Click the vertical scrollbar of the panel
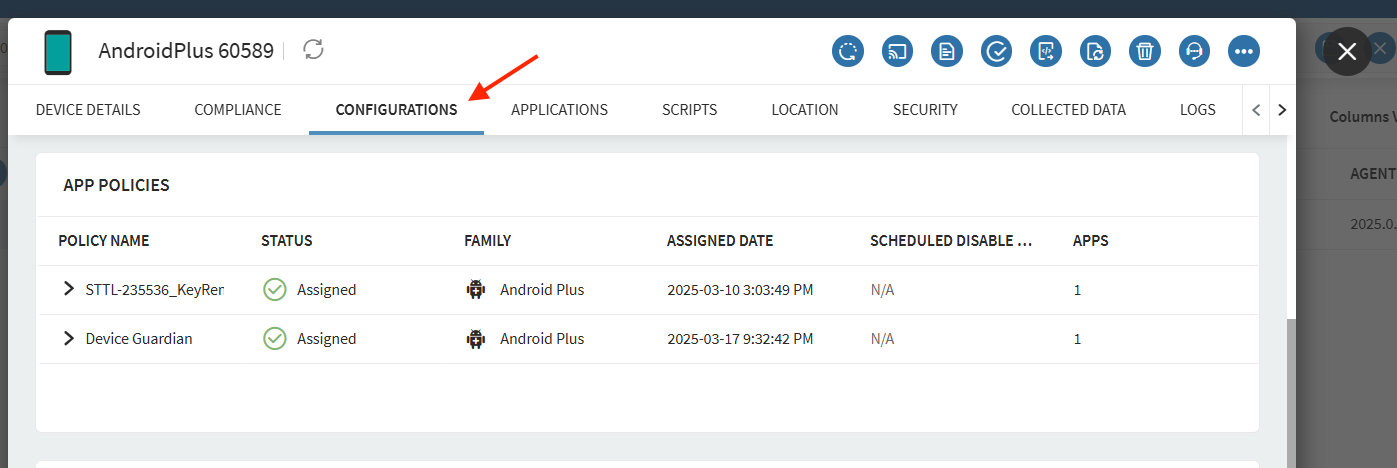Image resolution: width=1397 pixels, height=468 pixels. coord(1290,390)
